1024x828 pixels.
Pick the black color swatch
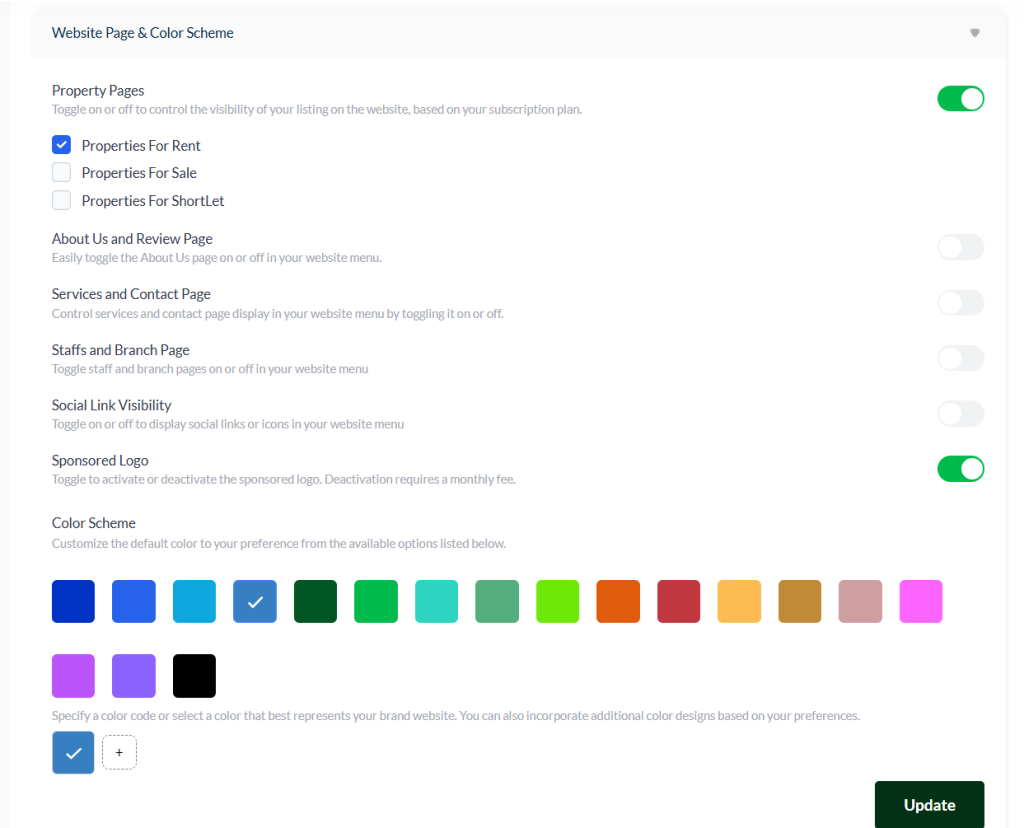tap(194, 676)
